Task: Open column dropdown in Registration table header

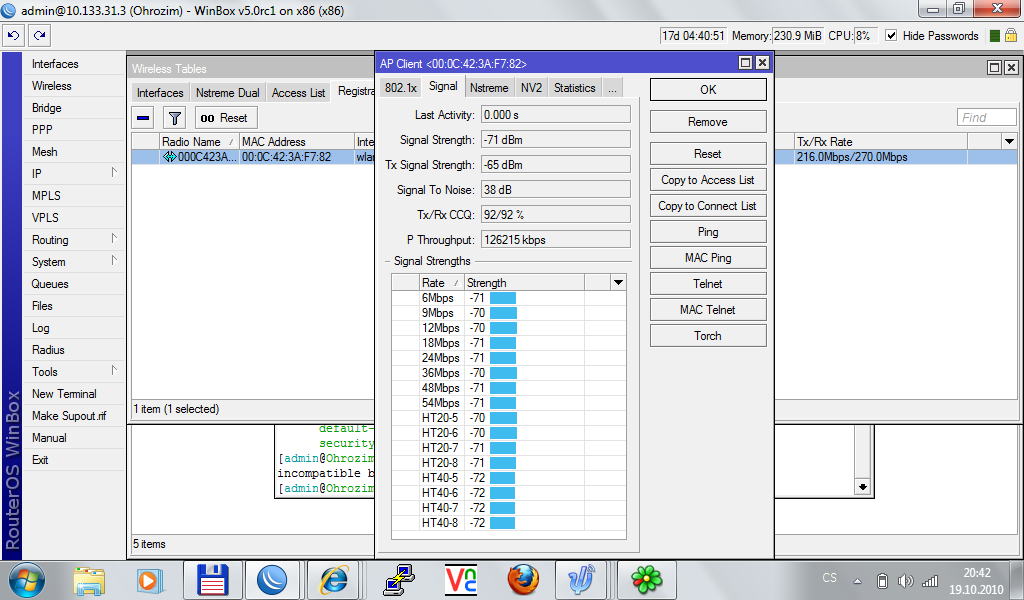Action: [1009, 142]
